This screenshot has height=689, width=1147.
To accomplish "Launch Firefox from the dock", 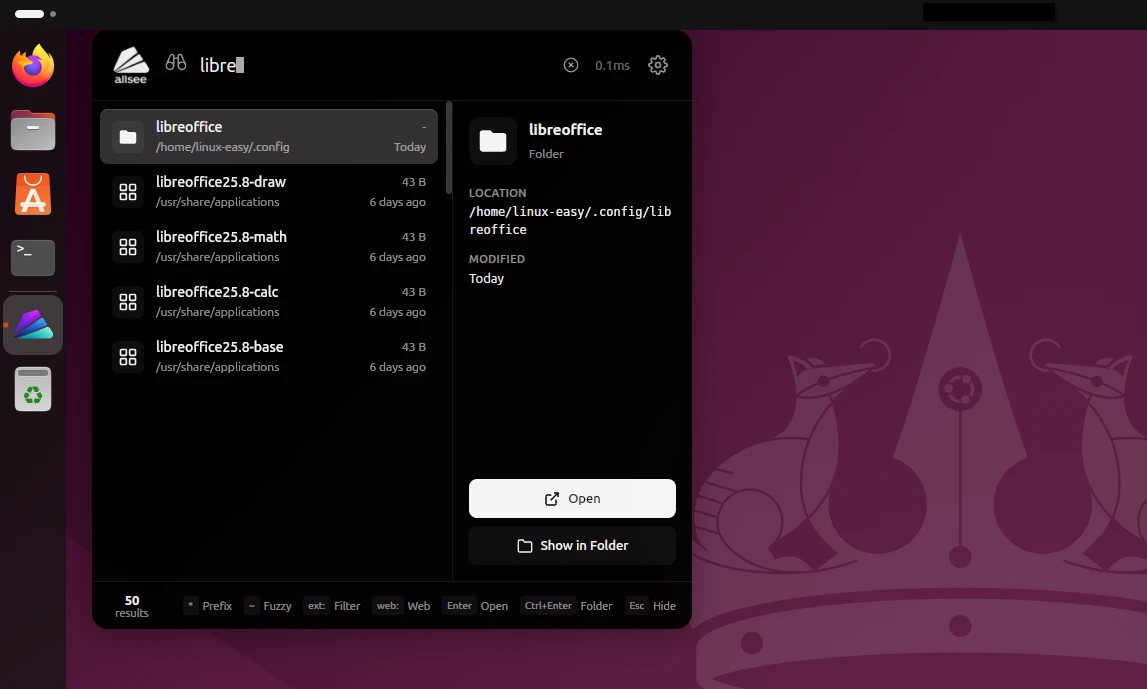I will pos(33,66).
